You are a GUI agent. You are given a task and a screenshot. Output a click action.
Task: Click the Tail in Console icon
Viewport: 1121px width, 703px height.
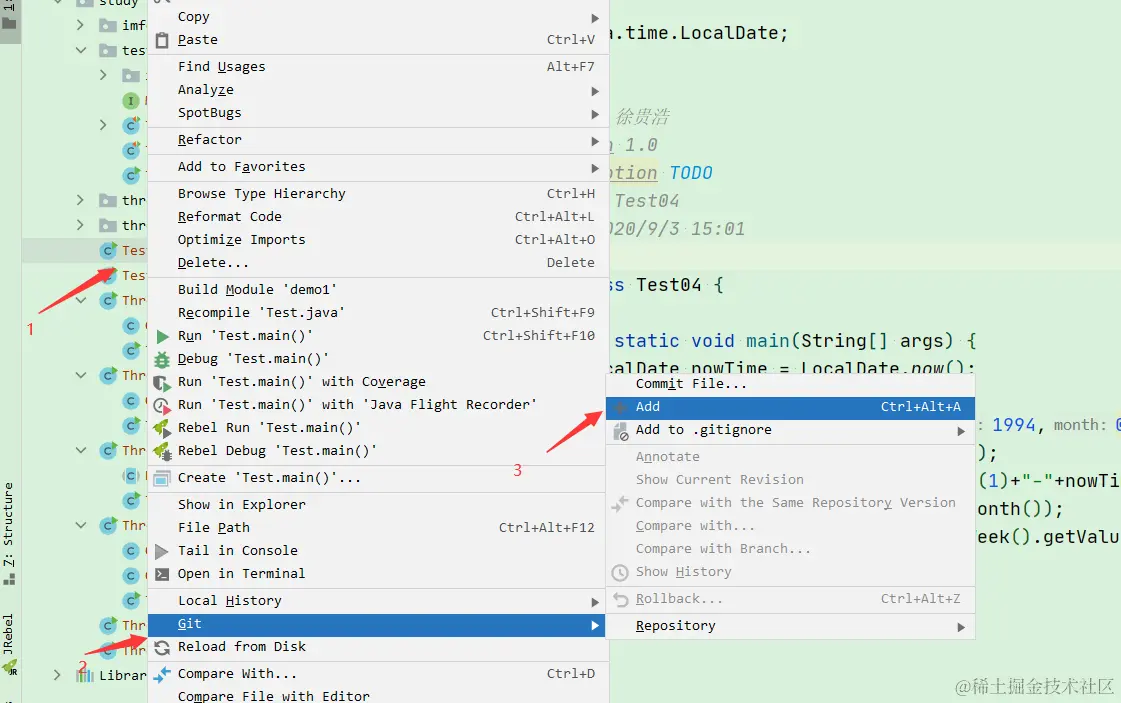pos(162,551)
